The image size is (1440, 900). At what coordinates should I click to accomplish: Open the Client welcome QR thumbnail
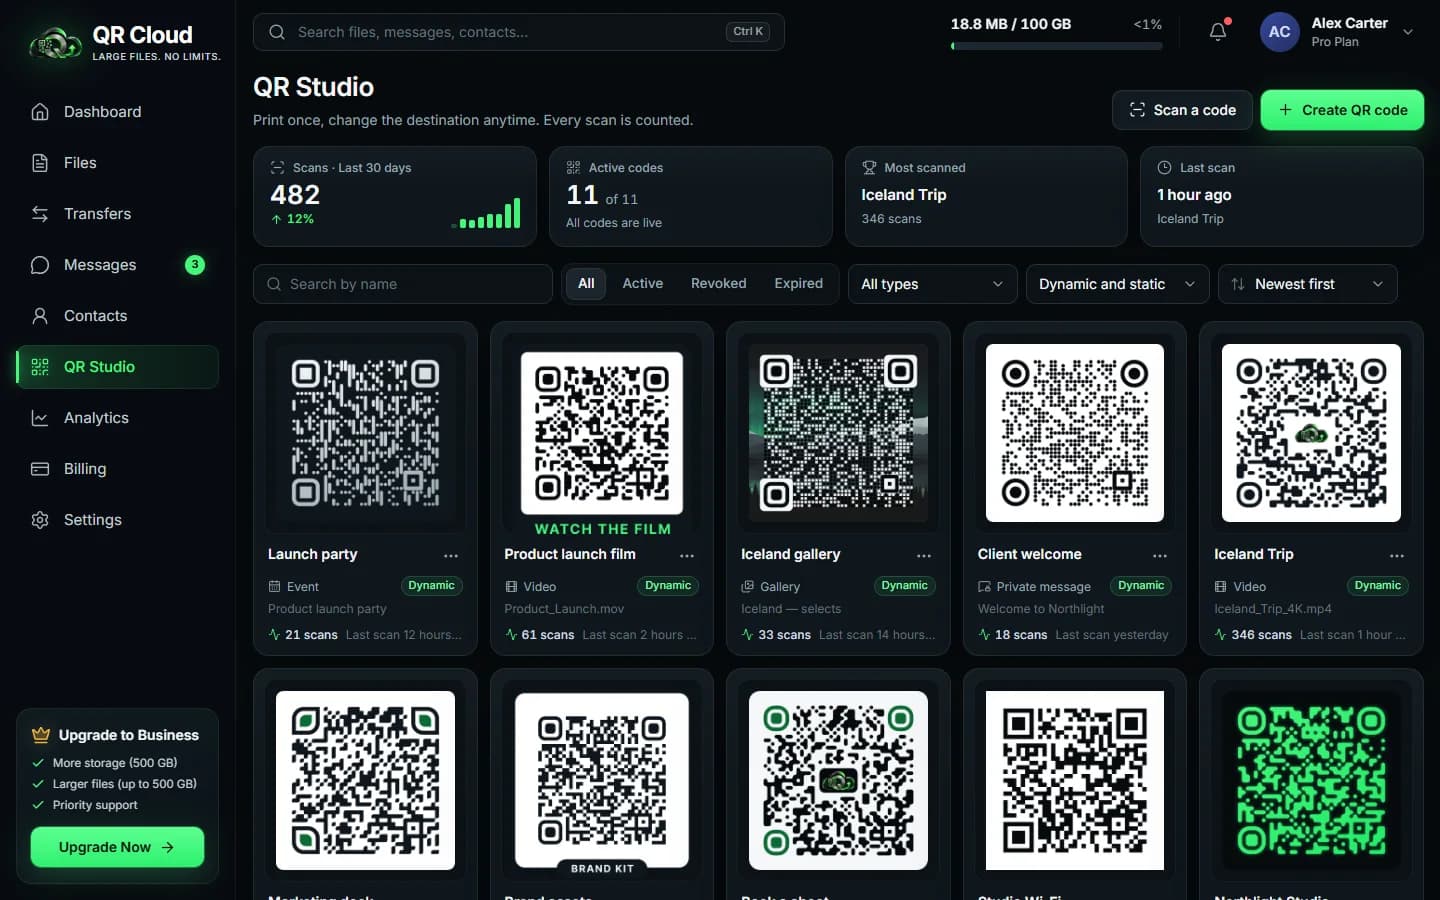1075,433
